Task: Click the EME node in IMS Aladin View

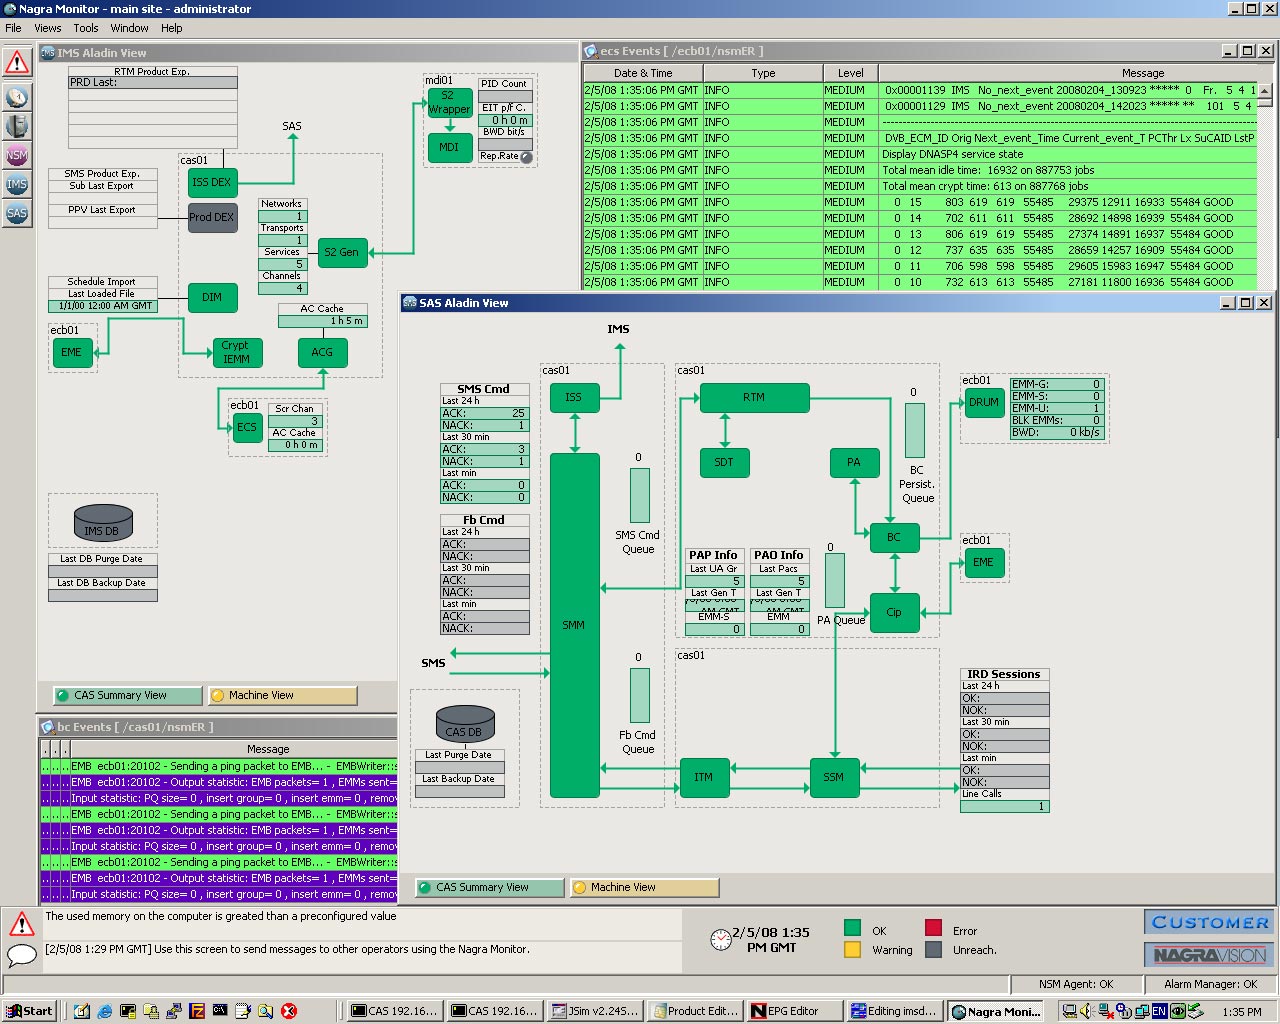Action: 71,352
